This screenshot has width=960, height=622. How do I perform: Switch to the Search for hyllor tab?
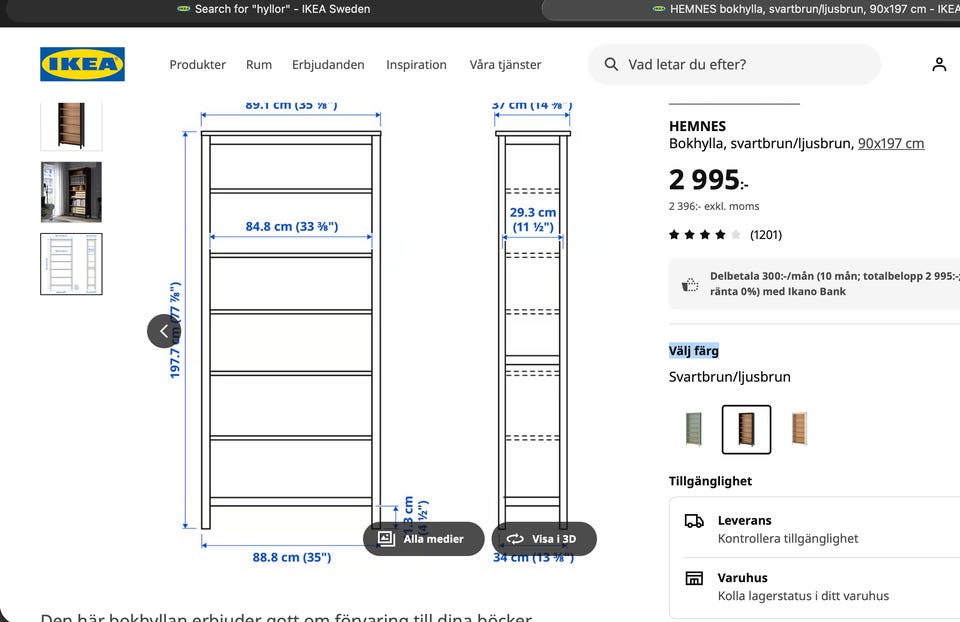coord(273,9)
